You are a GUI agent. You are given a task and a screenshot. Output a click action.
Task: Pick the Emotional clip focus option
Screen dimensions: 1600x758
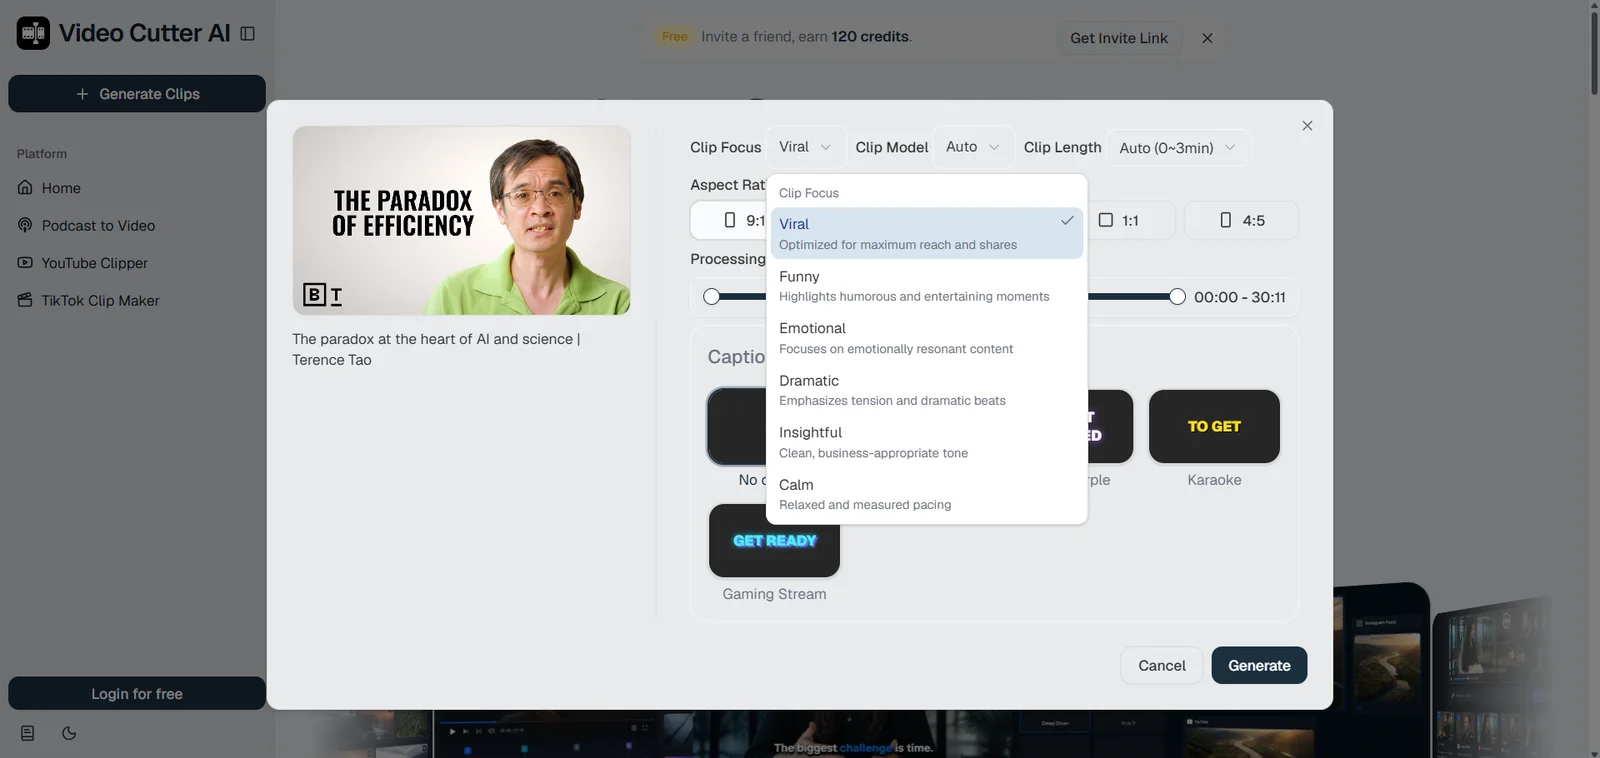point(927,338)
